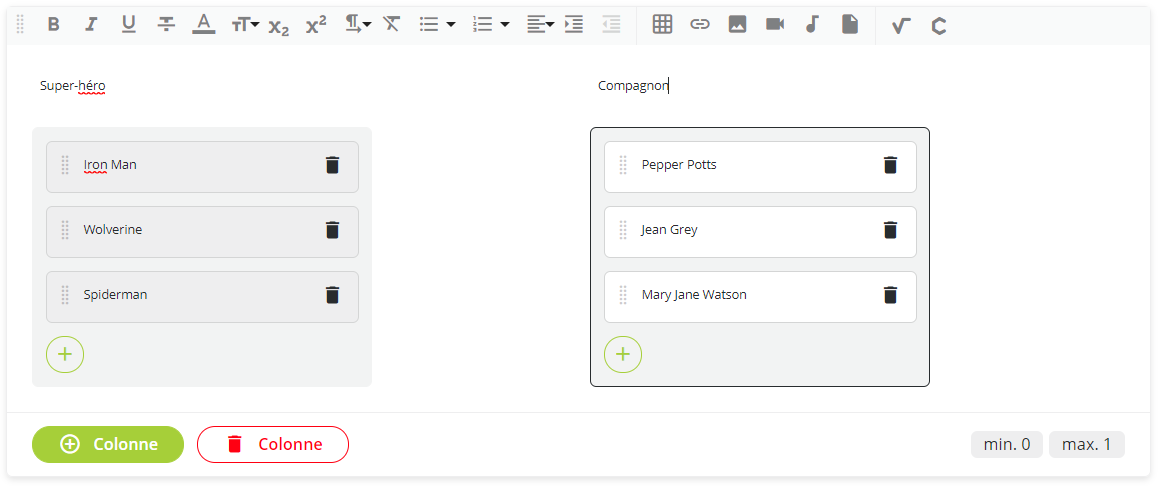Edit the Compagnon column title
Image resolution: width=1161 pixels, height=486 pixels.
coord(633,86)
